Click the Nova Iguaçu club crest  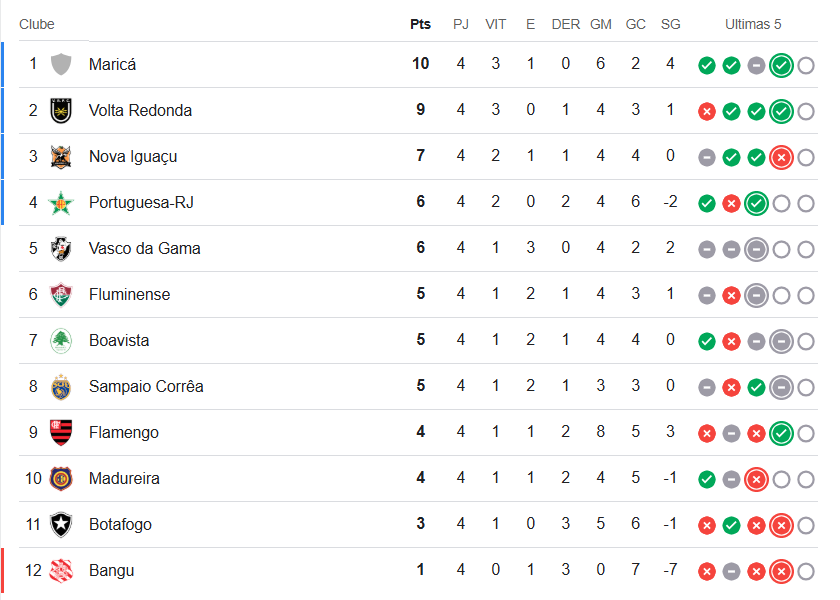[x=61, y=156]
